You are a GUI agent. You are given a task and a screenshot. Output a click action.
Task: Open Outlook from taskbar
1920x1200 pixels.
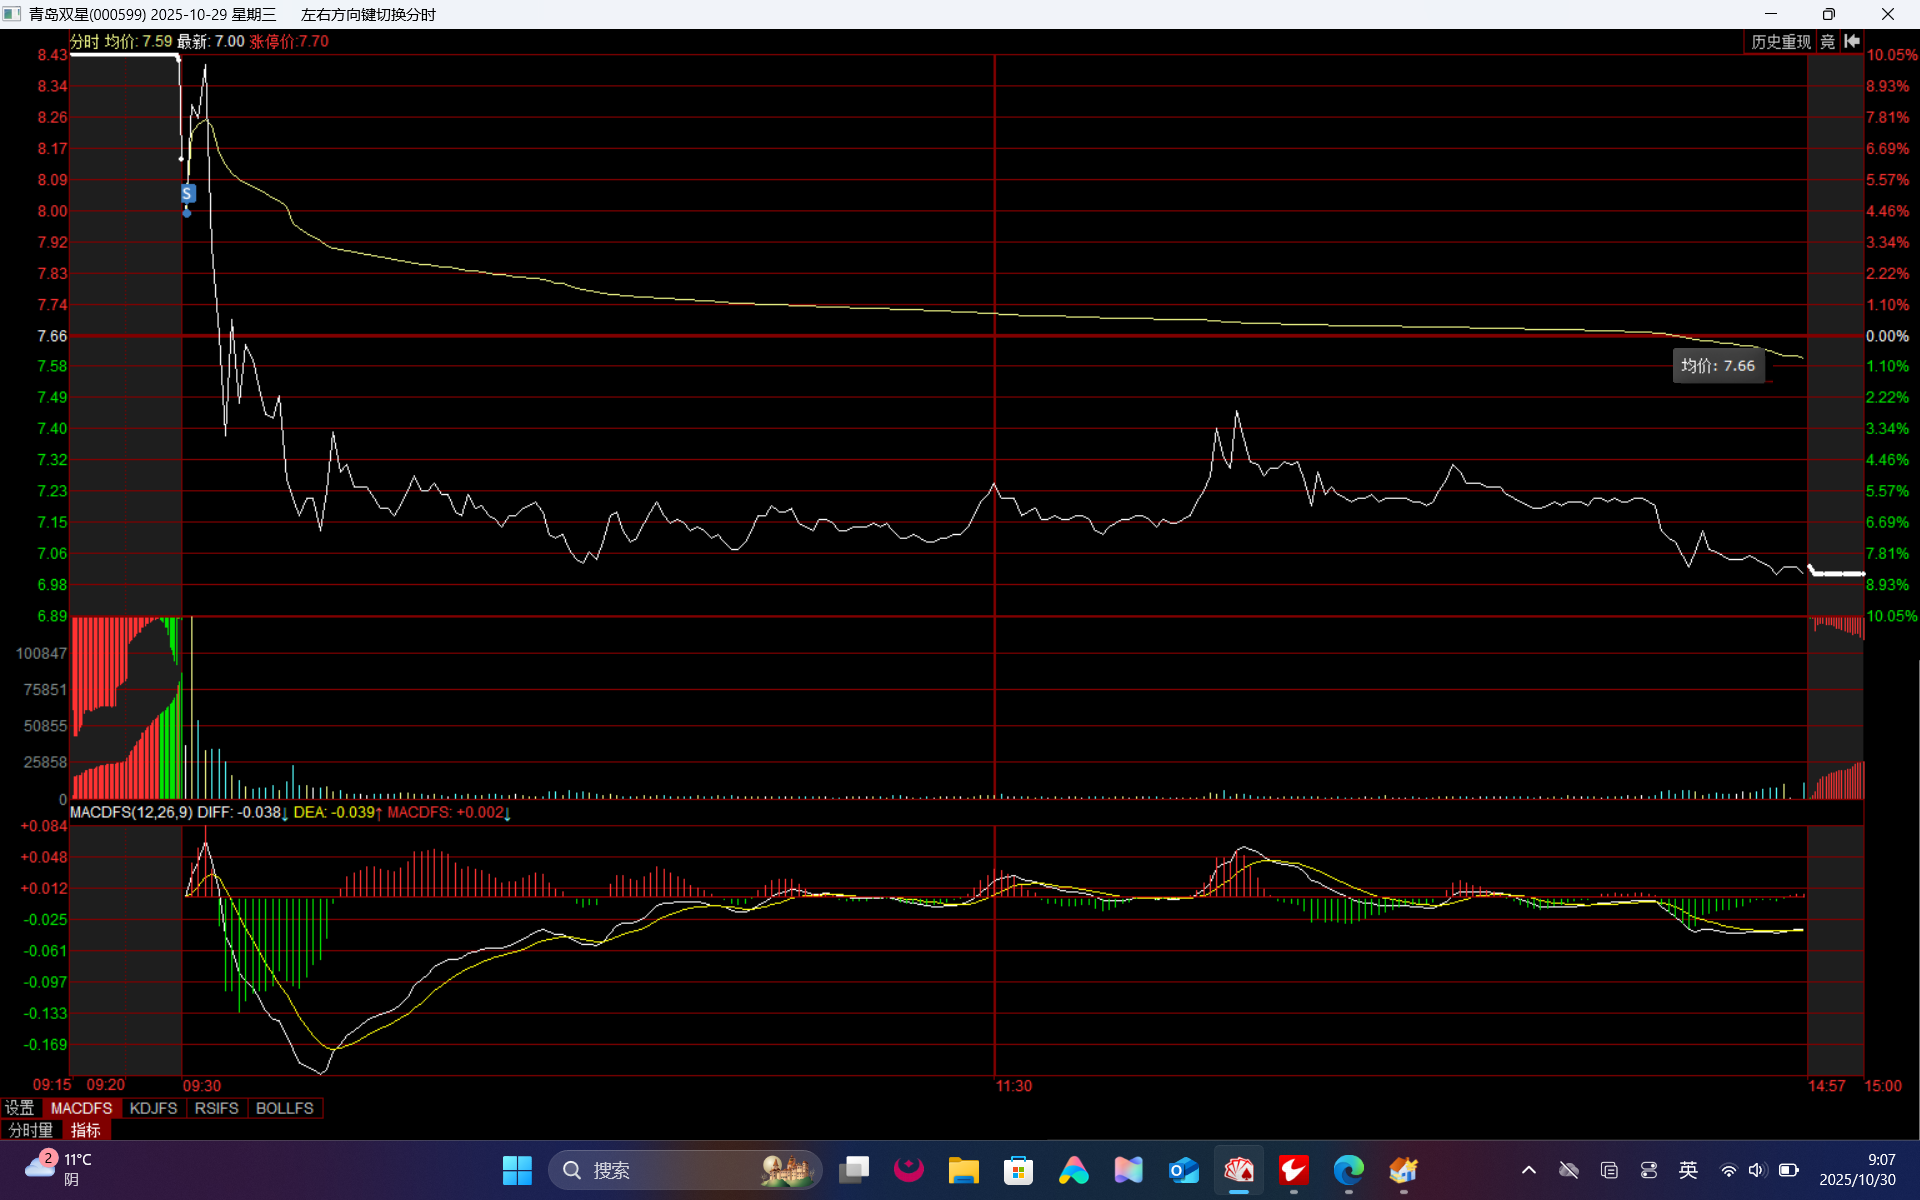[1184, 1170]
